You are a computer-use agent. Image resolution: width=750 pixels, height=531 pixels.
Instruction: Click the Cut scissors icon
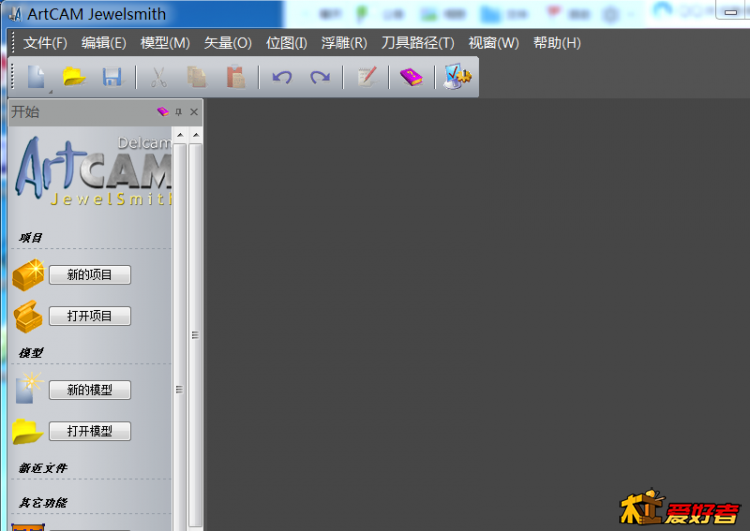pyautogui.click(x=158, y=77)
